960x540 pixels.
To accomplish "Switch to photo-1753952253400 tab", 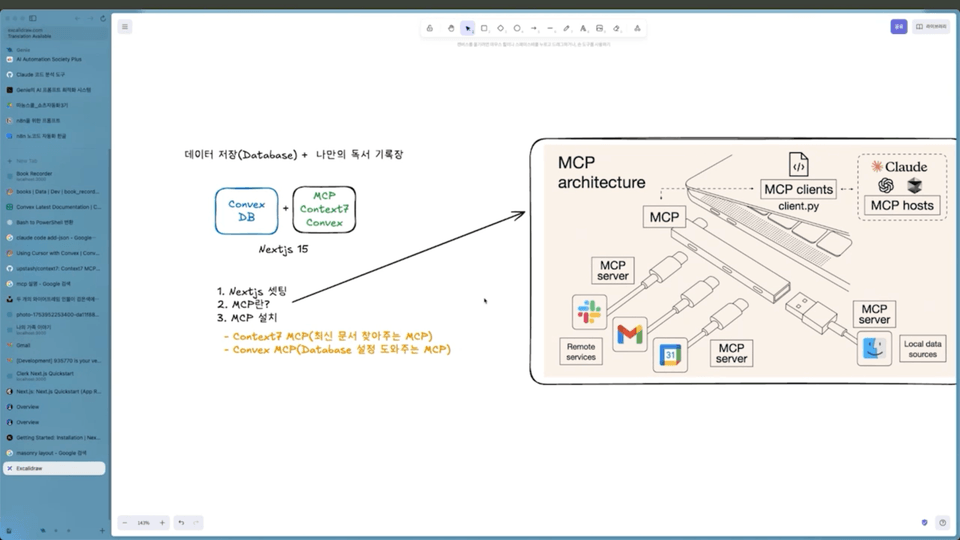I will tap(54, 315).
